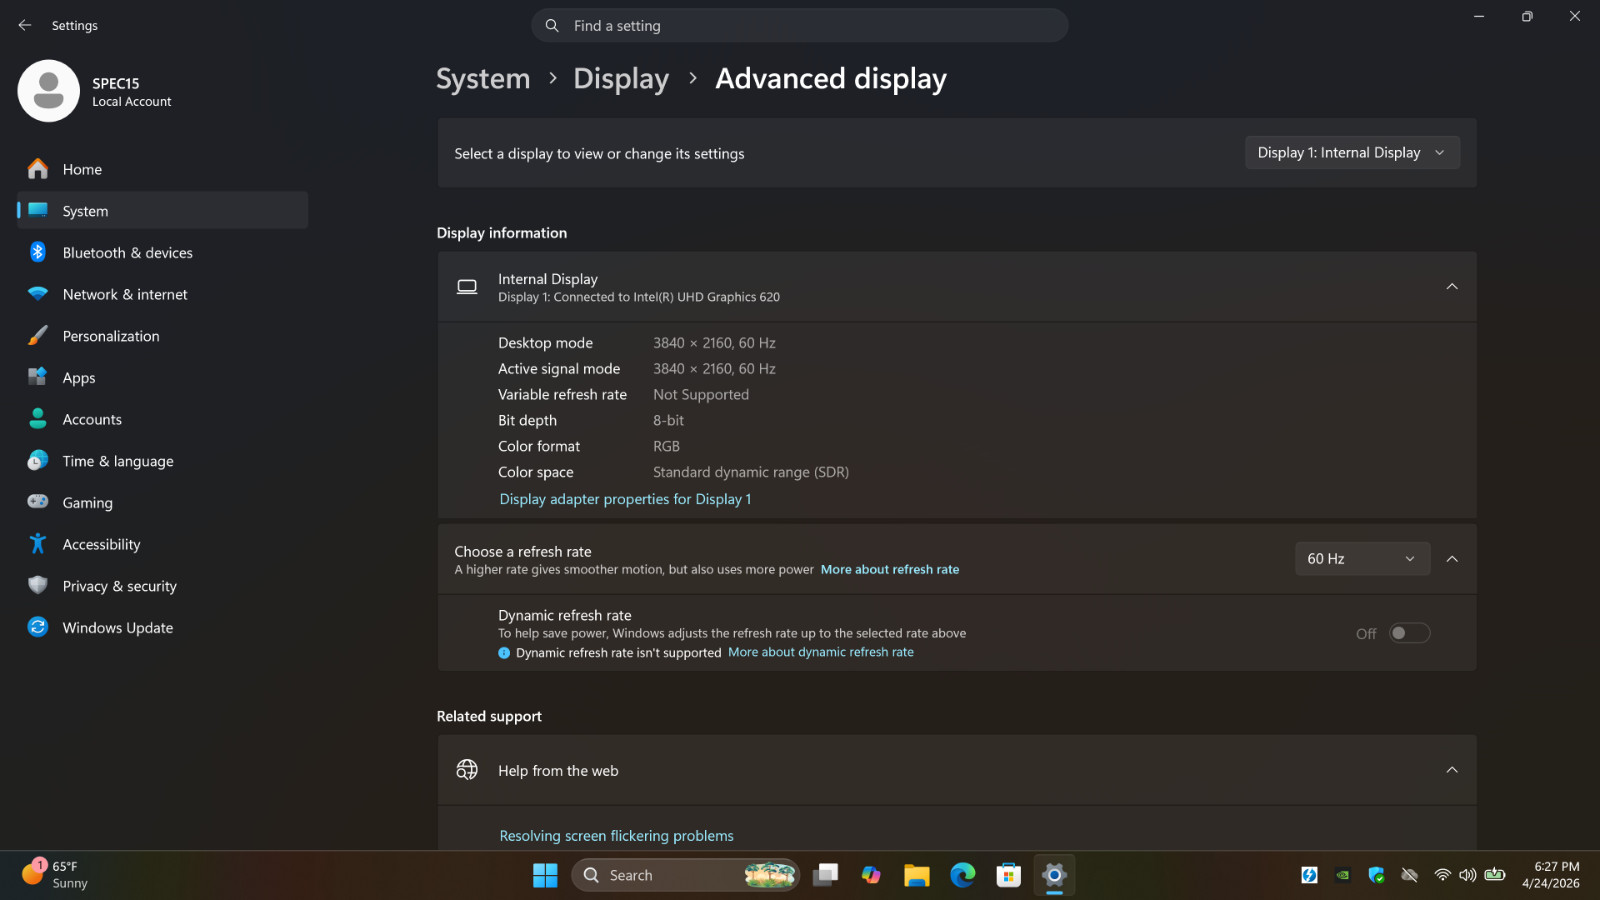
Task: Open Bluetooth & devices settings
Action: pos(163,253)
